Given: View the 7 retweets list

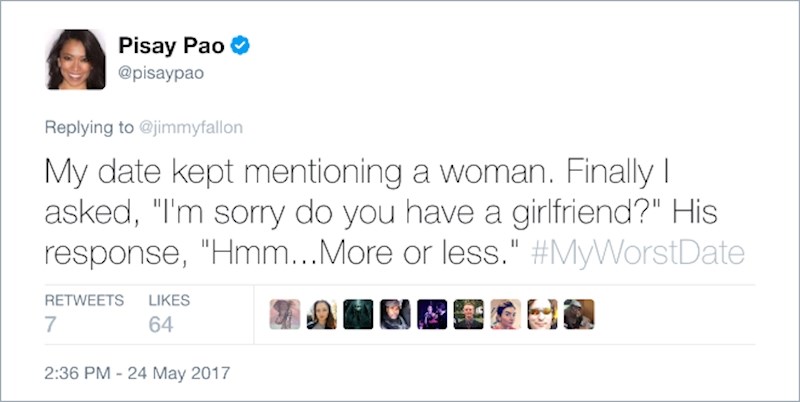Looking at the screenshot, I should tap(52, 324).
